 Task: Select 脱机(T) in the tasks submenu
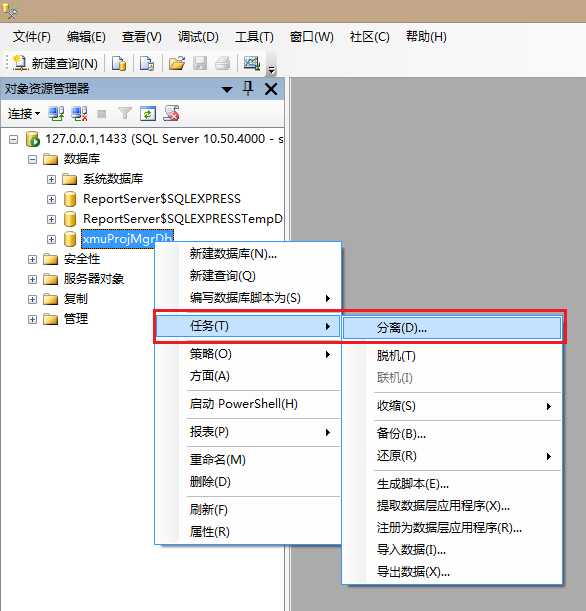pyautogui.click(x=452, y=356)
